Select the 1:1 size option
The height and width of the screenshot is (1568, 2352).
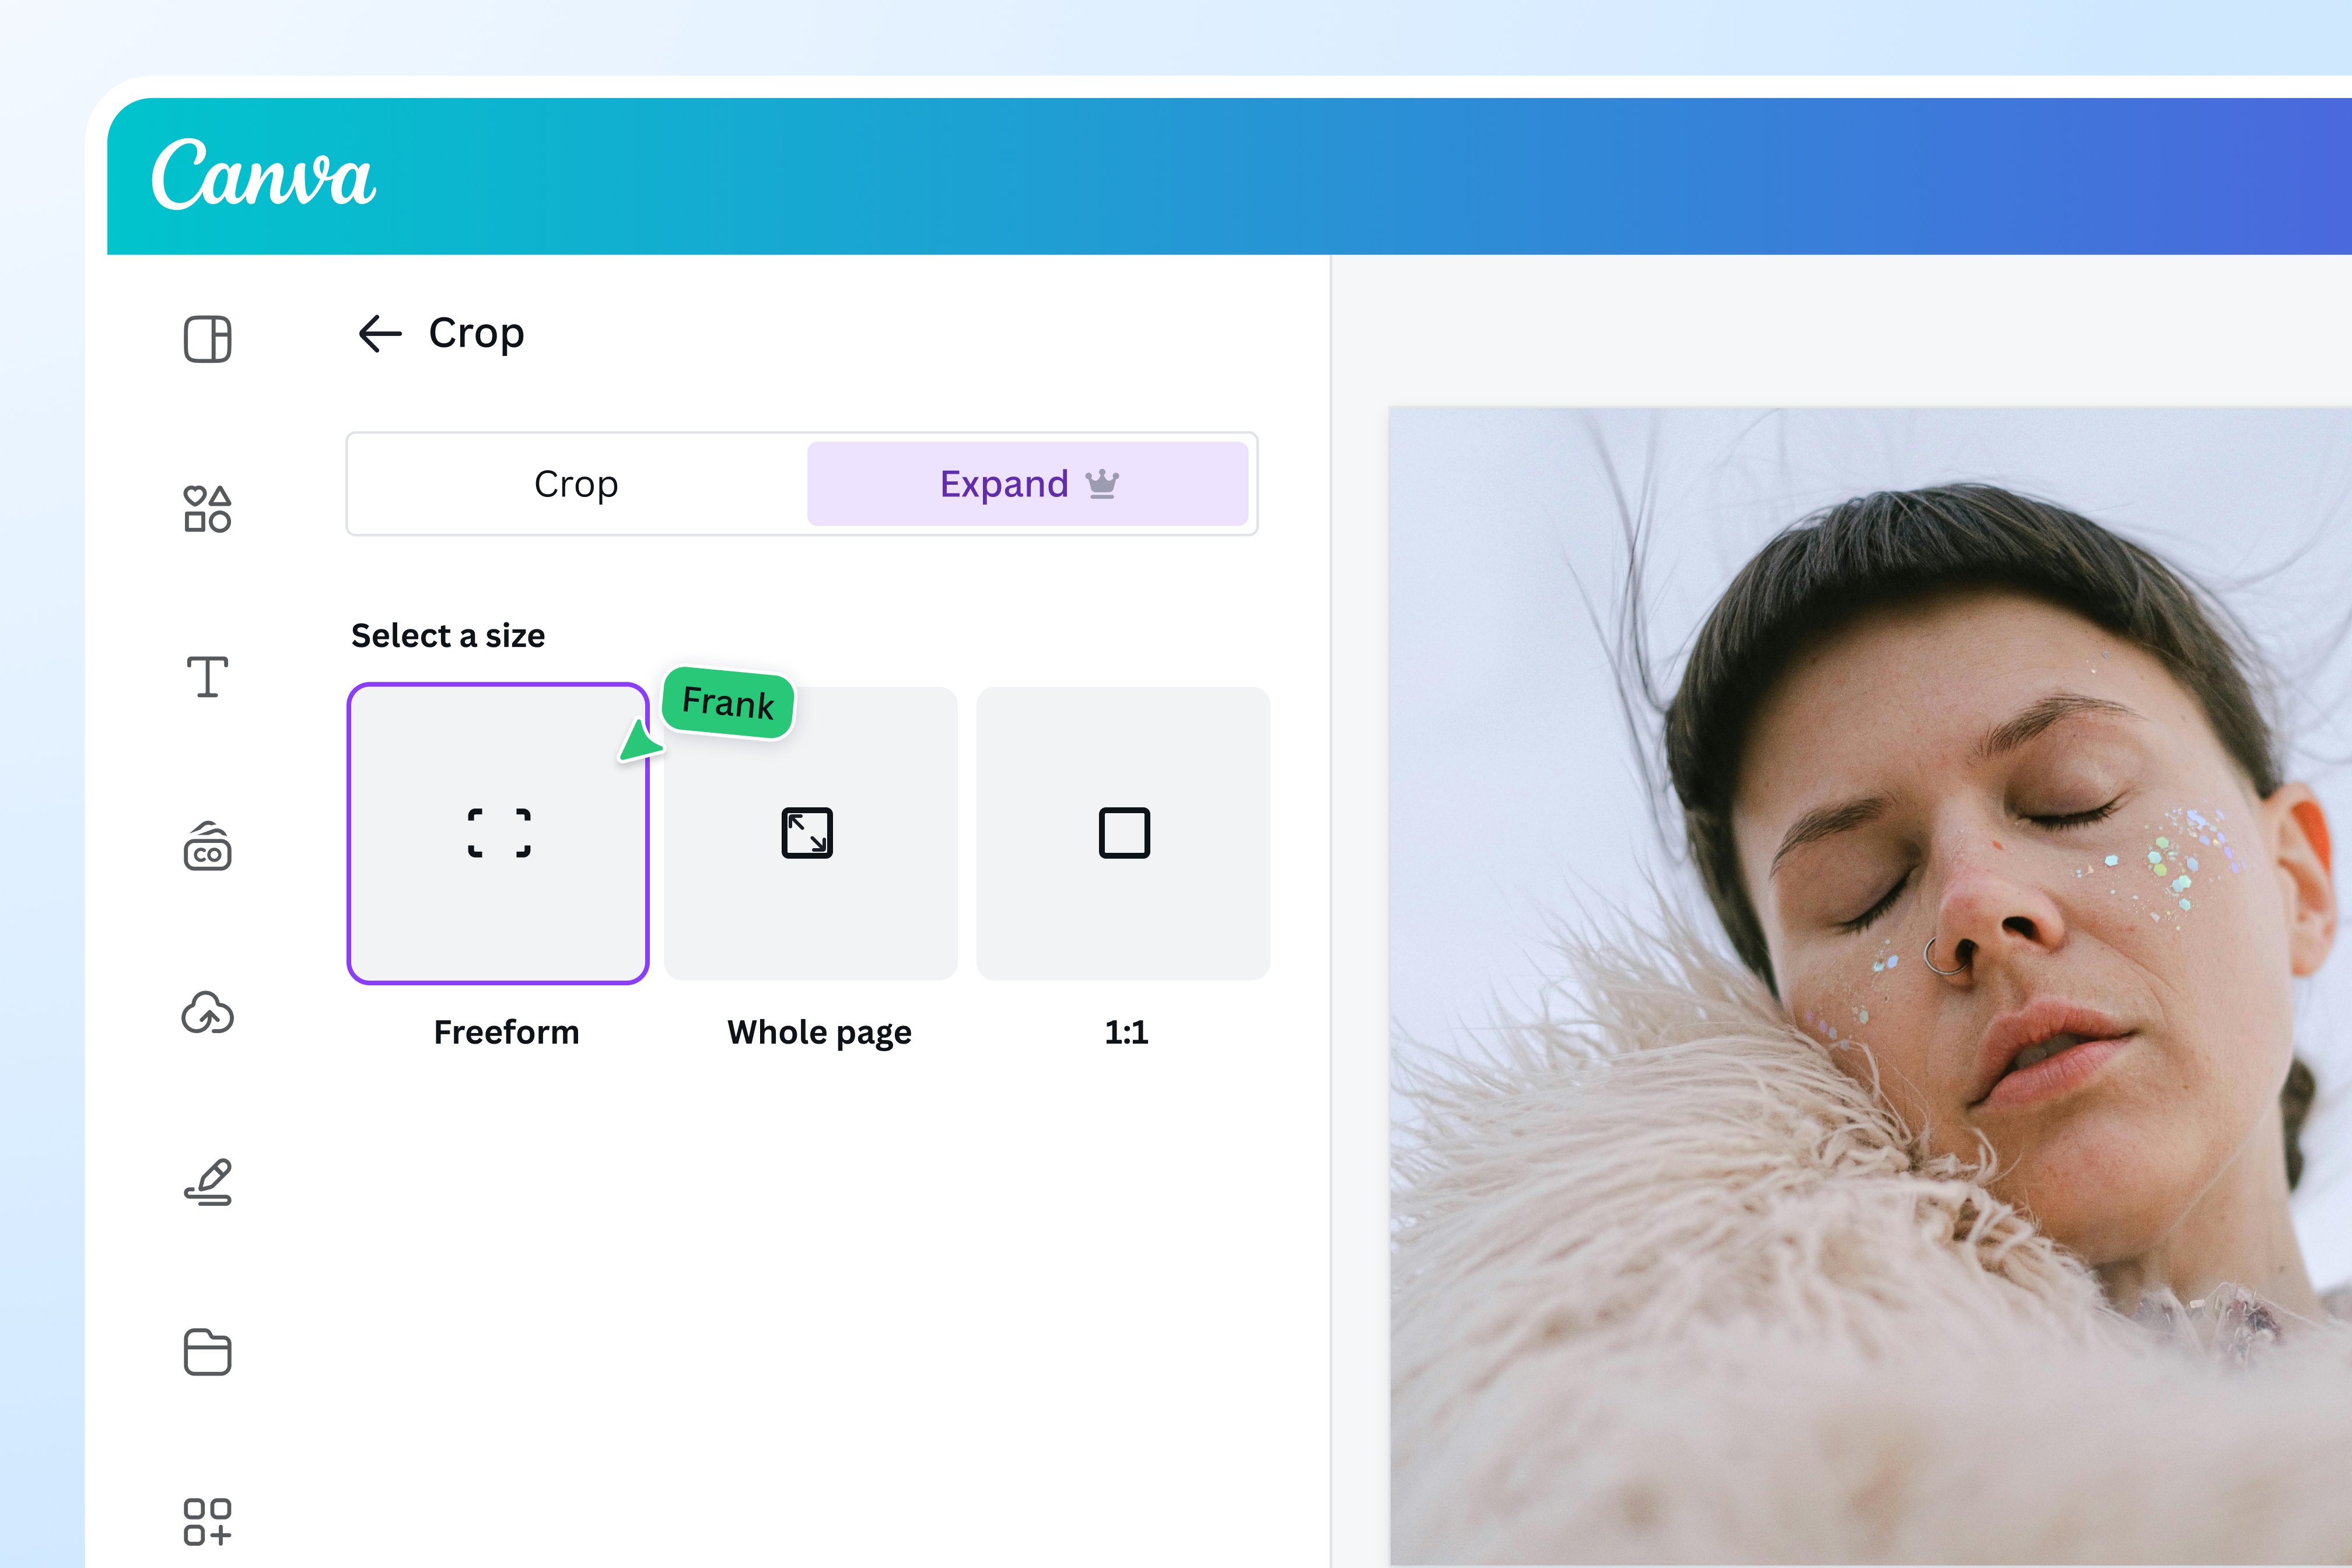[x=1123, y=833]
